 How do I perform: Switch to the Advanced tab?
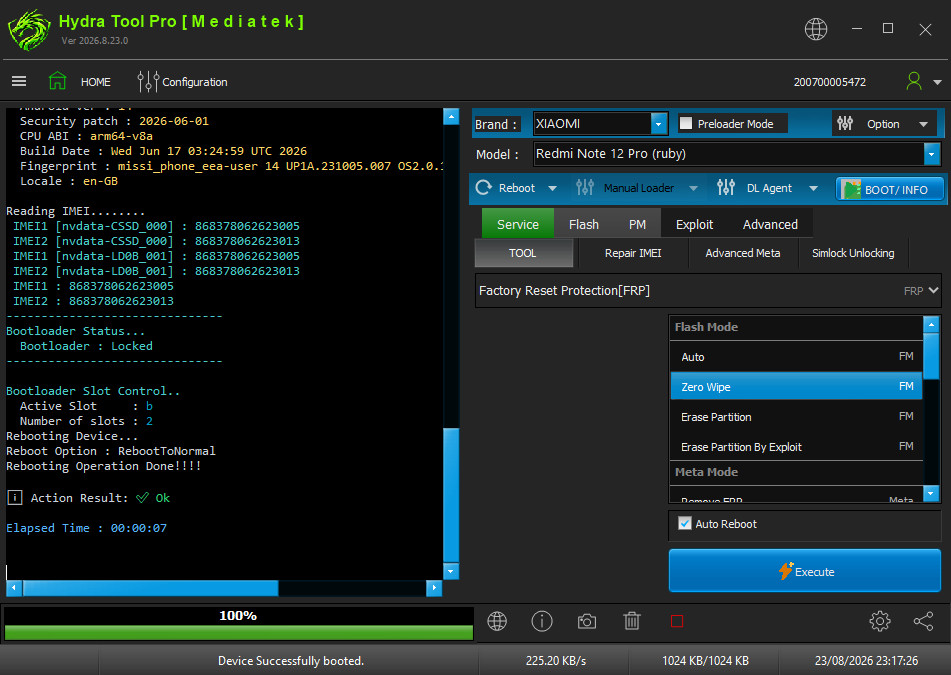(770, 224)
